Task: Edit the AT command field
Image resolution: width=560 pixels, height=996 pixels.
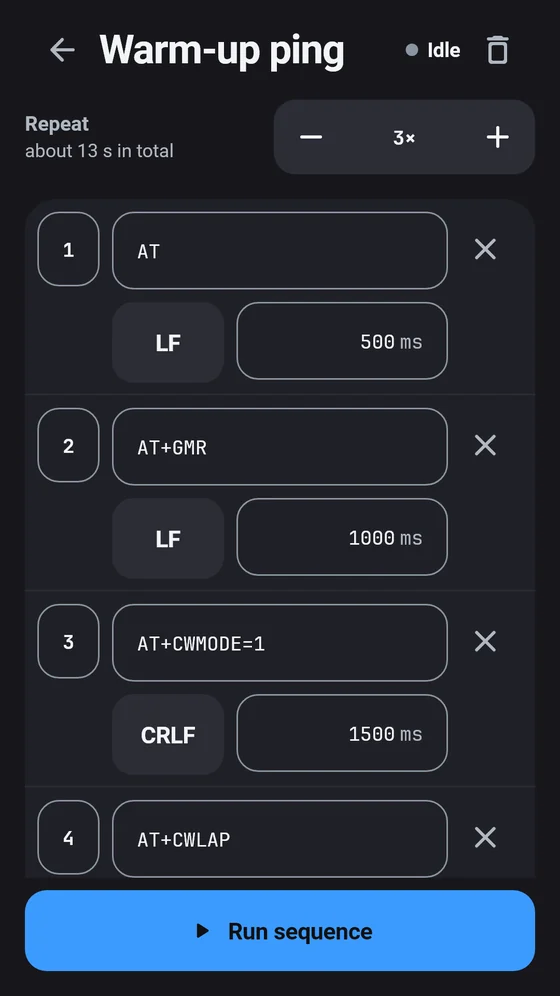Action: pyautogui.click(x=280, y=250)
